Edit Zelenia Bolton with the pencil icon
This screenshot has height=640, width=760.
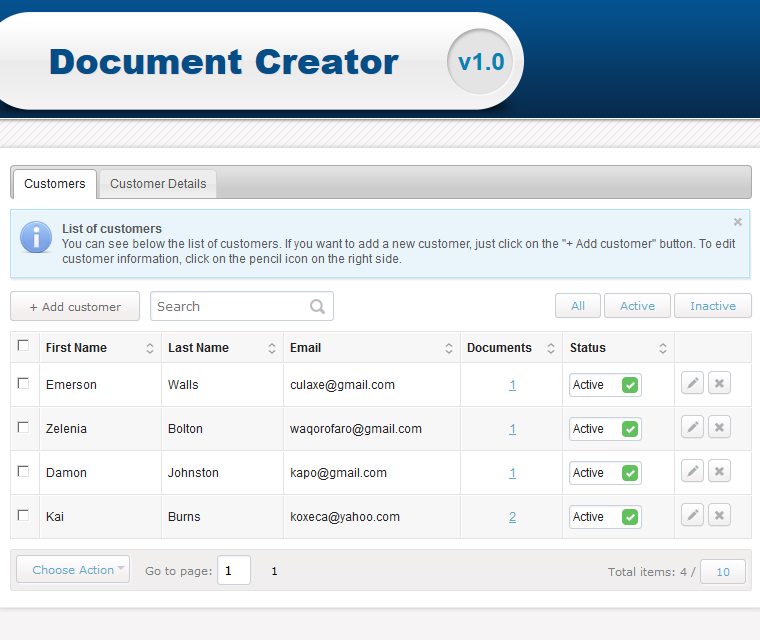pyautogui.click(x=692, y=428)
